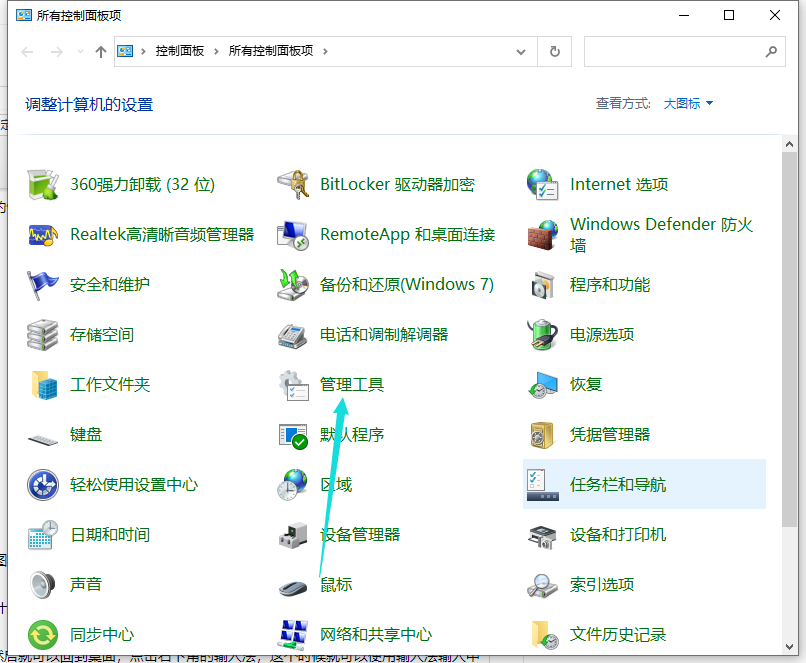806x663 pixels.
Task: Open the 360强力卸载 icon
Action: [43, 185]
